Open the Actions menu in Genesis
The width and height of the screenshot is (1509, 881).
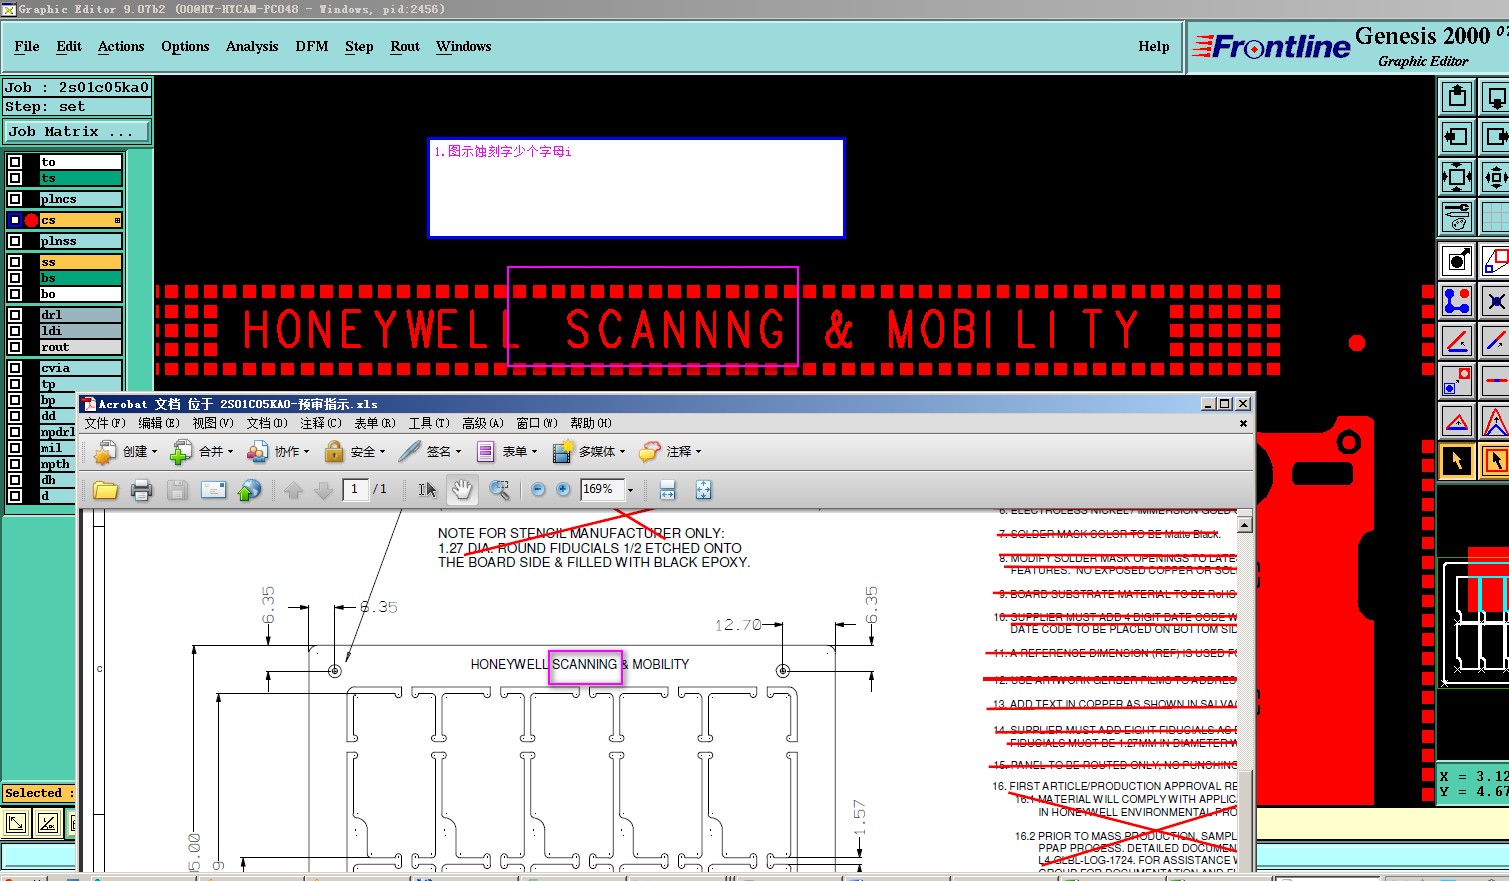click(x=121, y=47)
